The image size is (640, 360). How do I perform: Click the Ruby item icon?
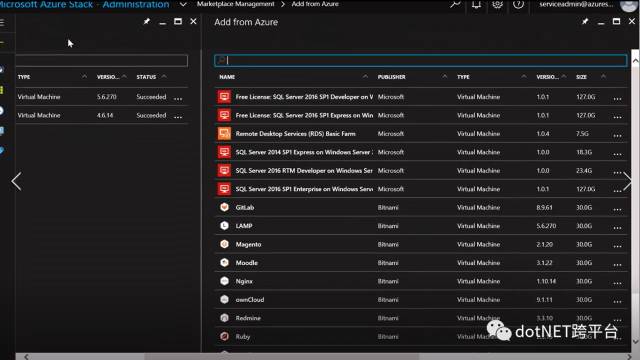[x=224, y=336]
